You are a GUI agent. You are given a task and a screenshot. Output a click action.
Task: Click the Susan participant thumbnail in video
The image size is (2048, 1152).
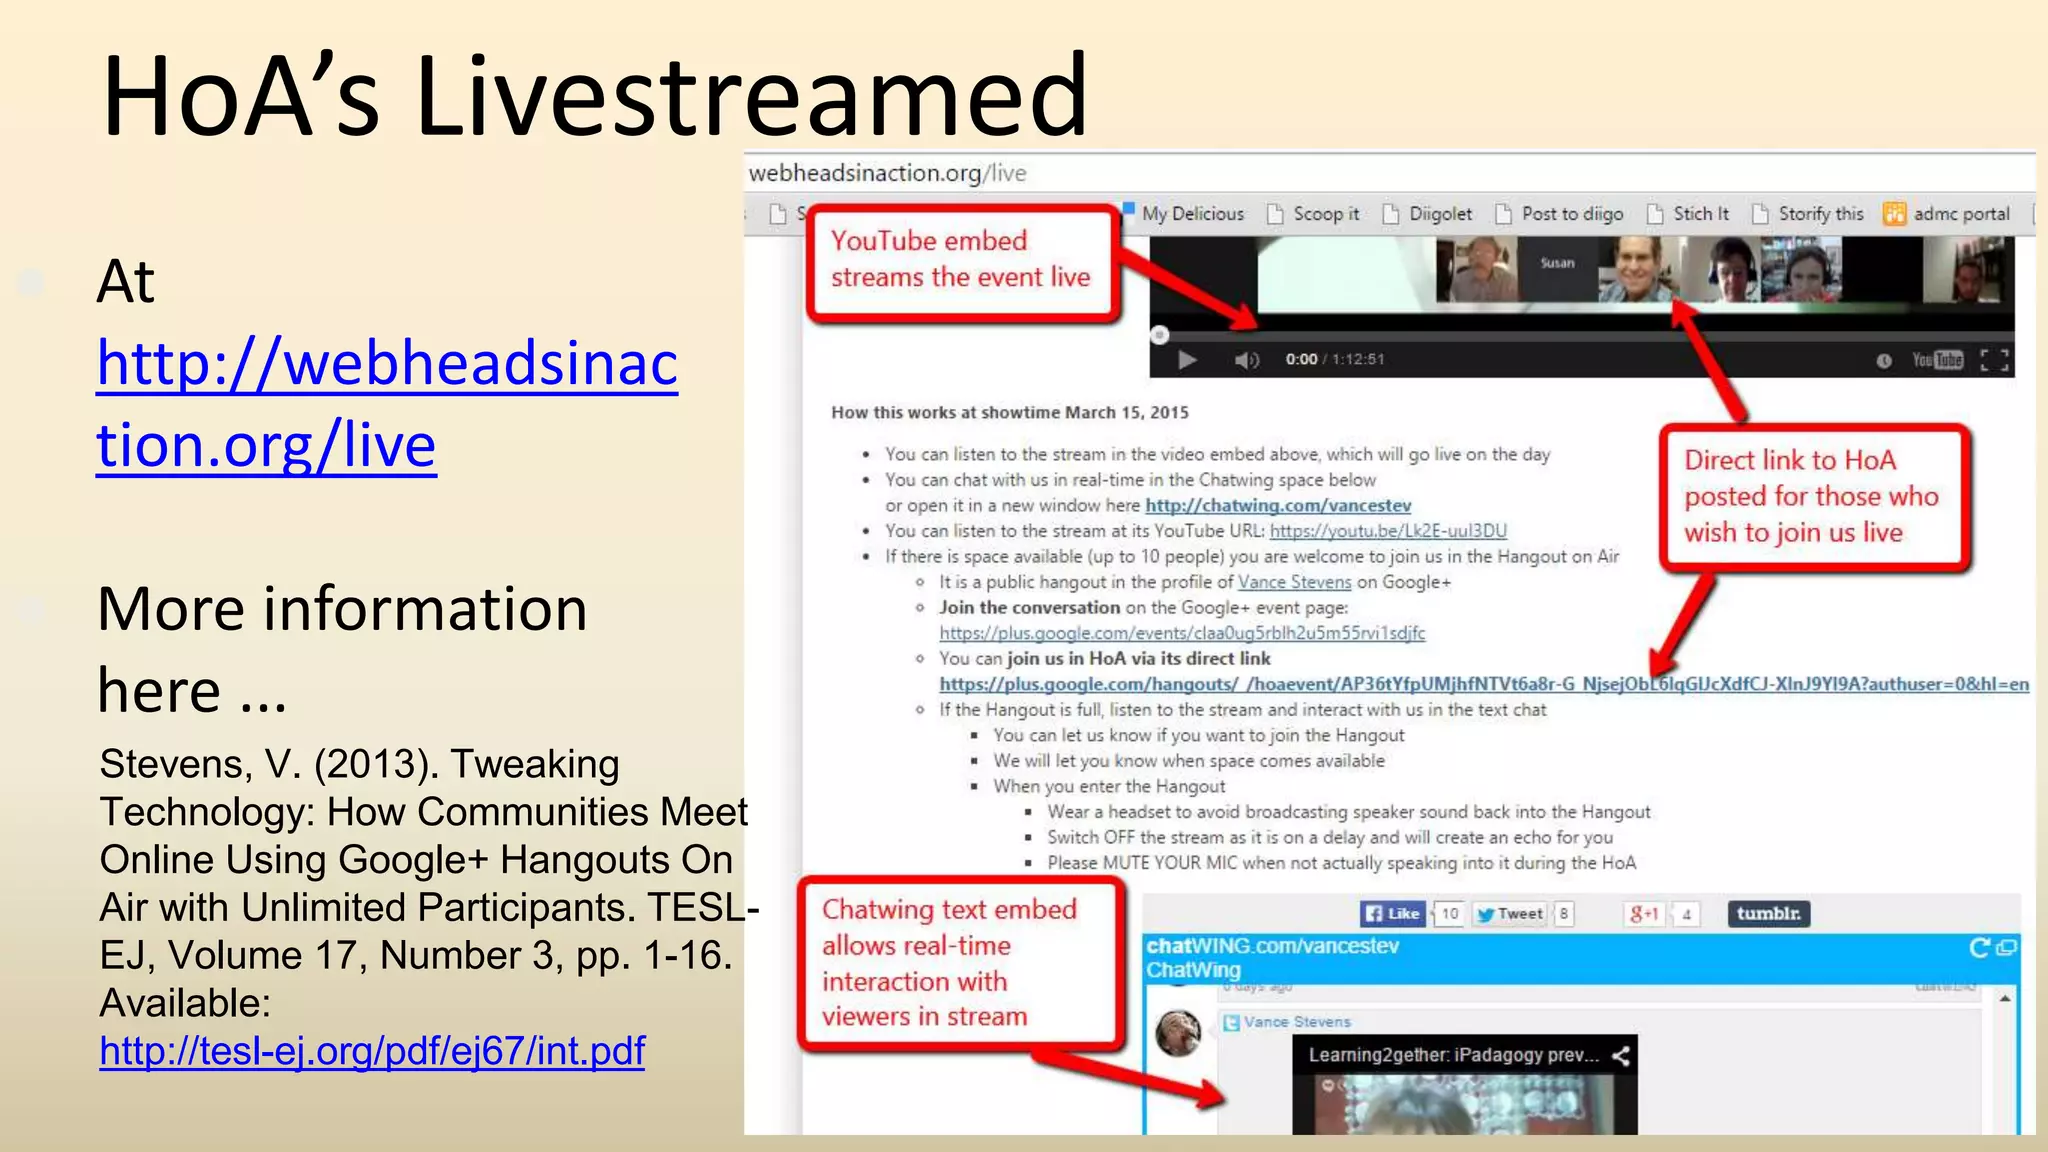[1557, 269]
